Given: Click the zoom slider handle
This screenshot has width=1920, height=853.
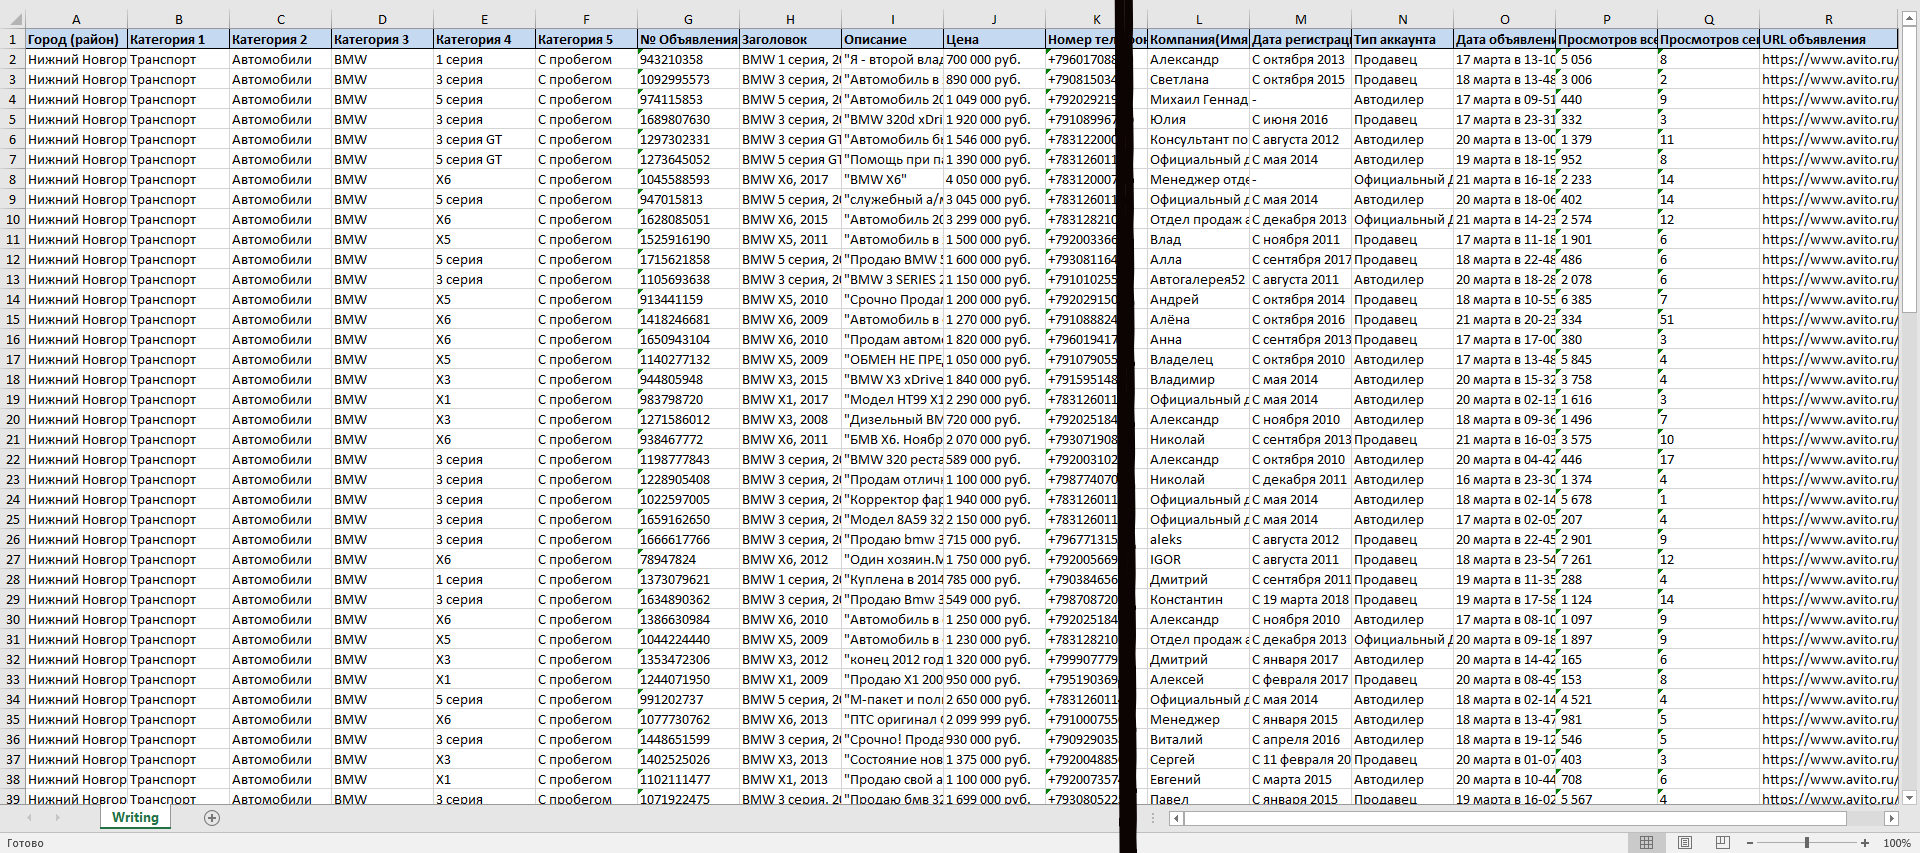Looking at the screenshot, I should (x=1807, y=843).
